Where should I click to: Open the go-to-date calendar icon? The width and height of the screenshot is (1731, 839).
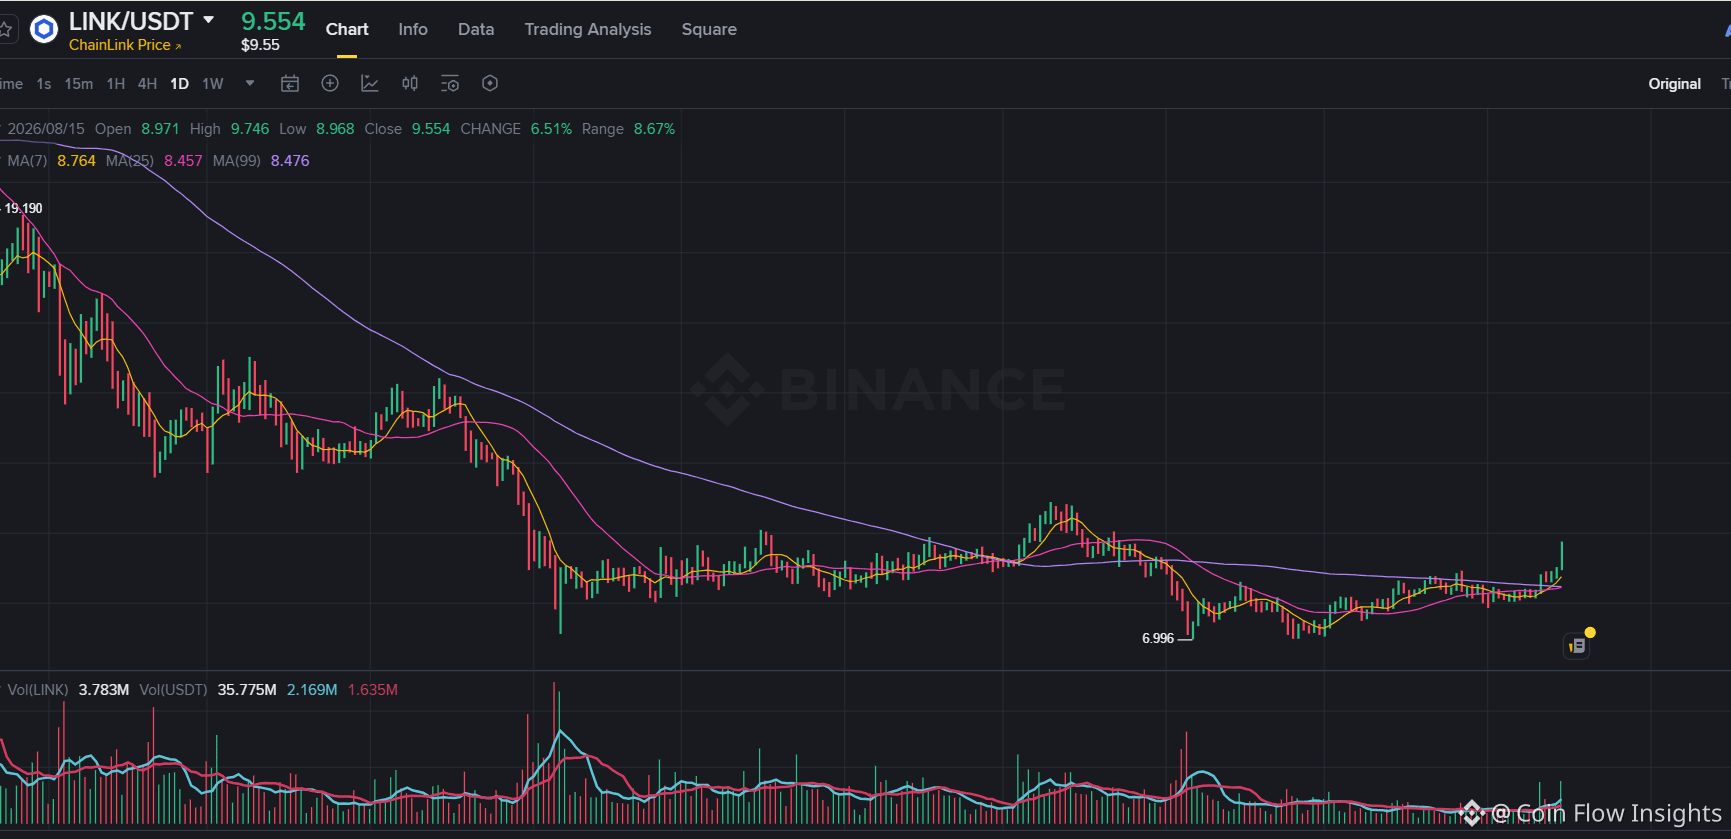coord(290,84)
